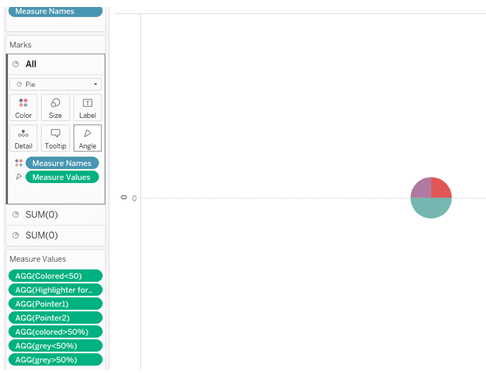Open the Angle mark card
The width and height of the screenshot is (486, 373).
coord(87,138)
